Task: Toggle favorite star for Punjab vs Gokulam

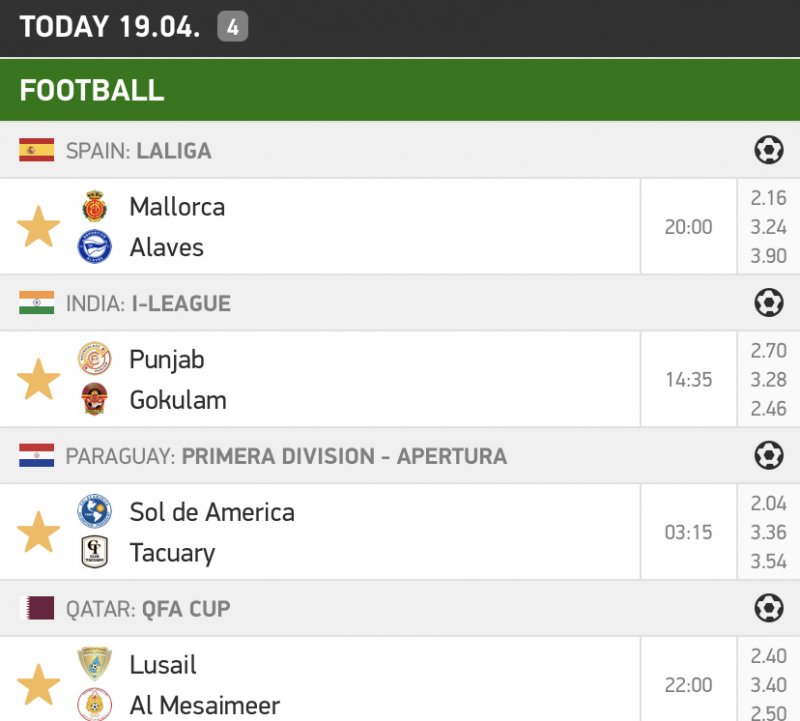Action: [39, 379]
